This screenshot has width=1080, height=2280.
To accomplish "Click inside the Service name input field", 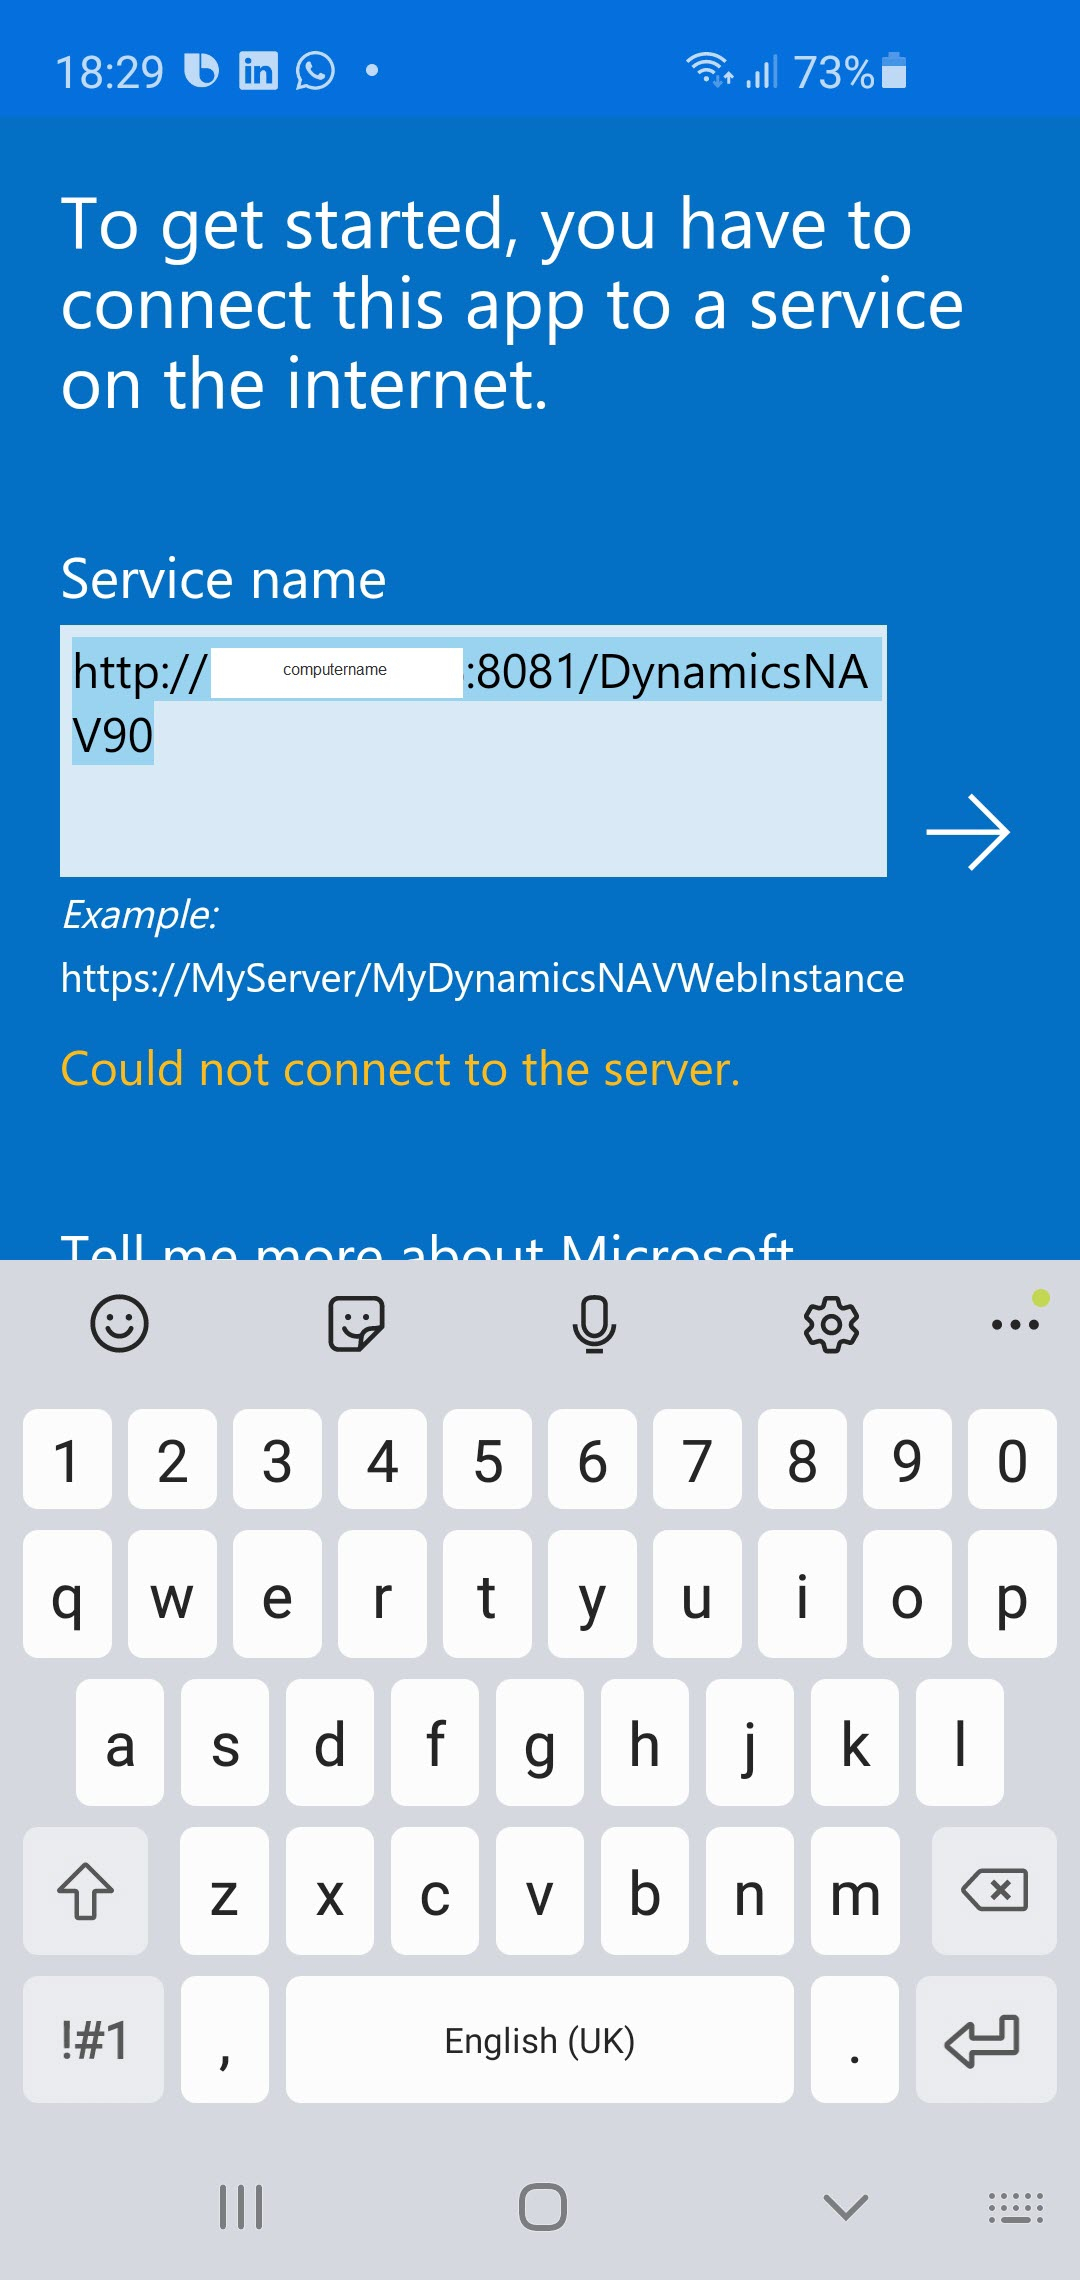I will click(x=473, y=751).
